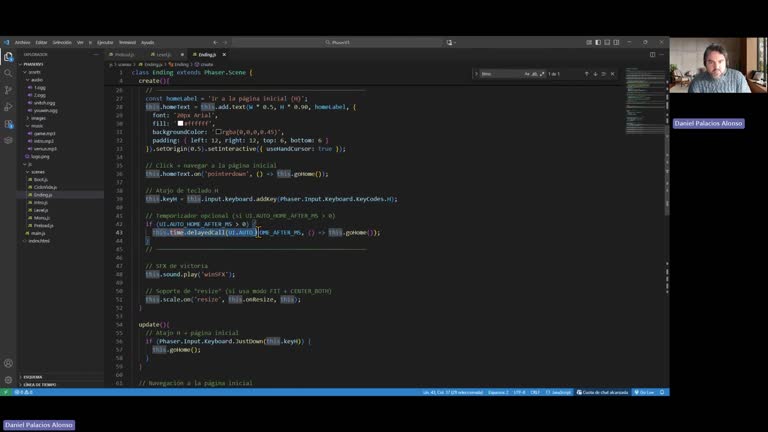Click the cursor position indicator in status bar

[x=453, y=392]
